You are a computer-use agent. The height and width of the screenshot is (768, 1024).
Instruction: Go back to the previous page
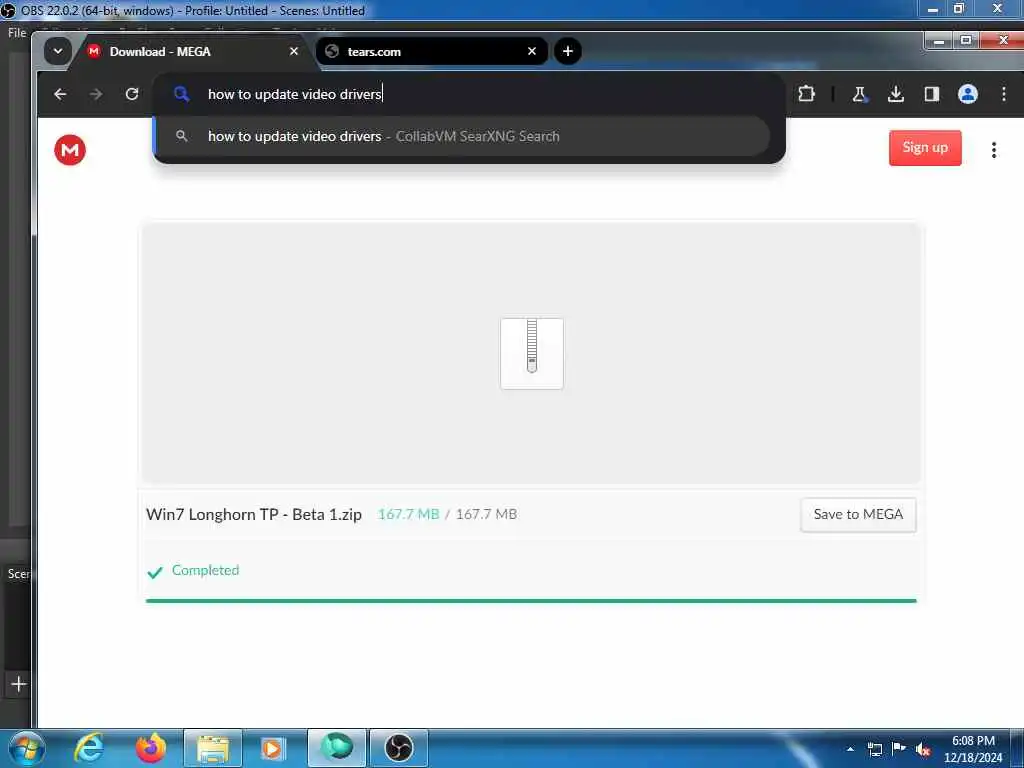click(x=60, y=94)
